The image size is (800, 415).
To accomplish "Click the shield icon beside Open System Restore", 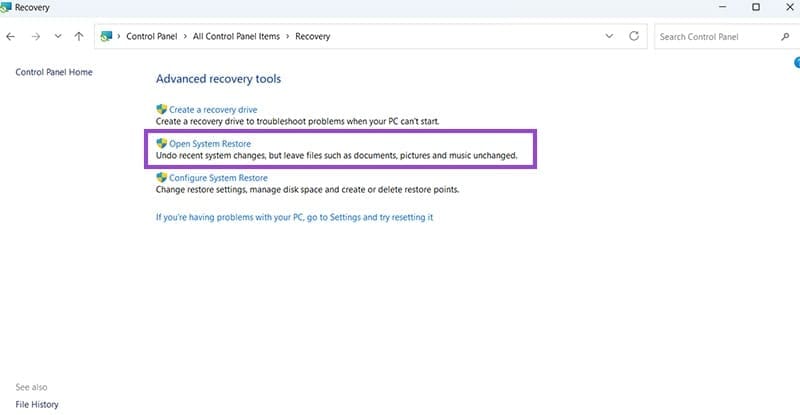I will (x=162, y=143).
